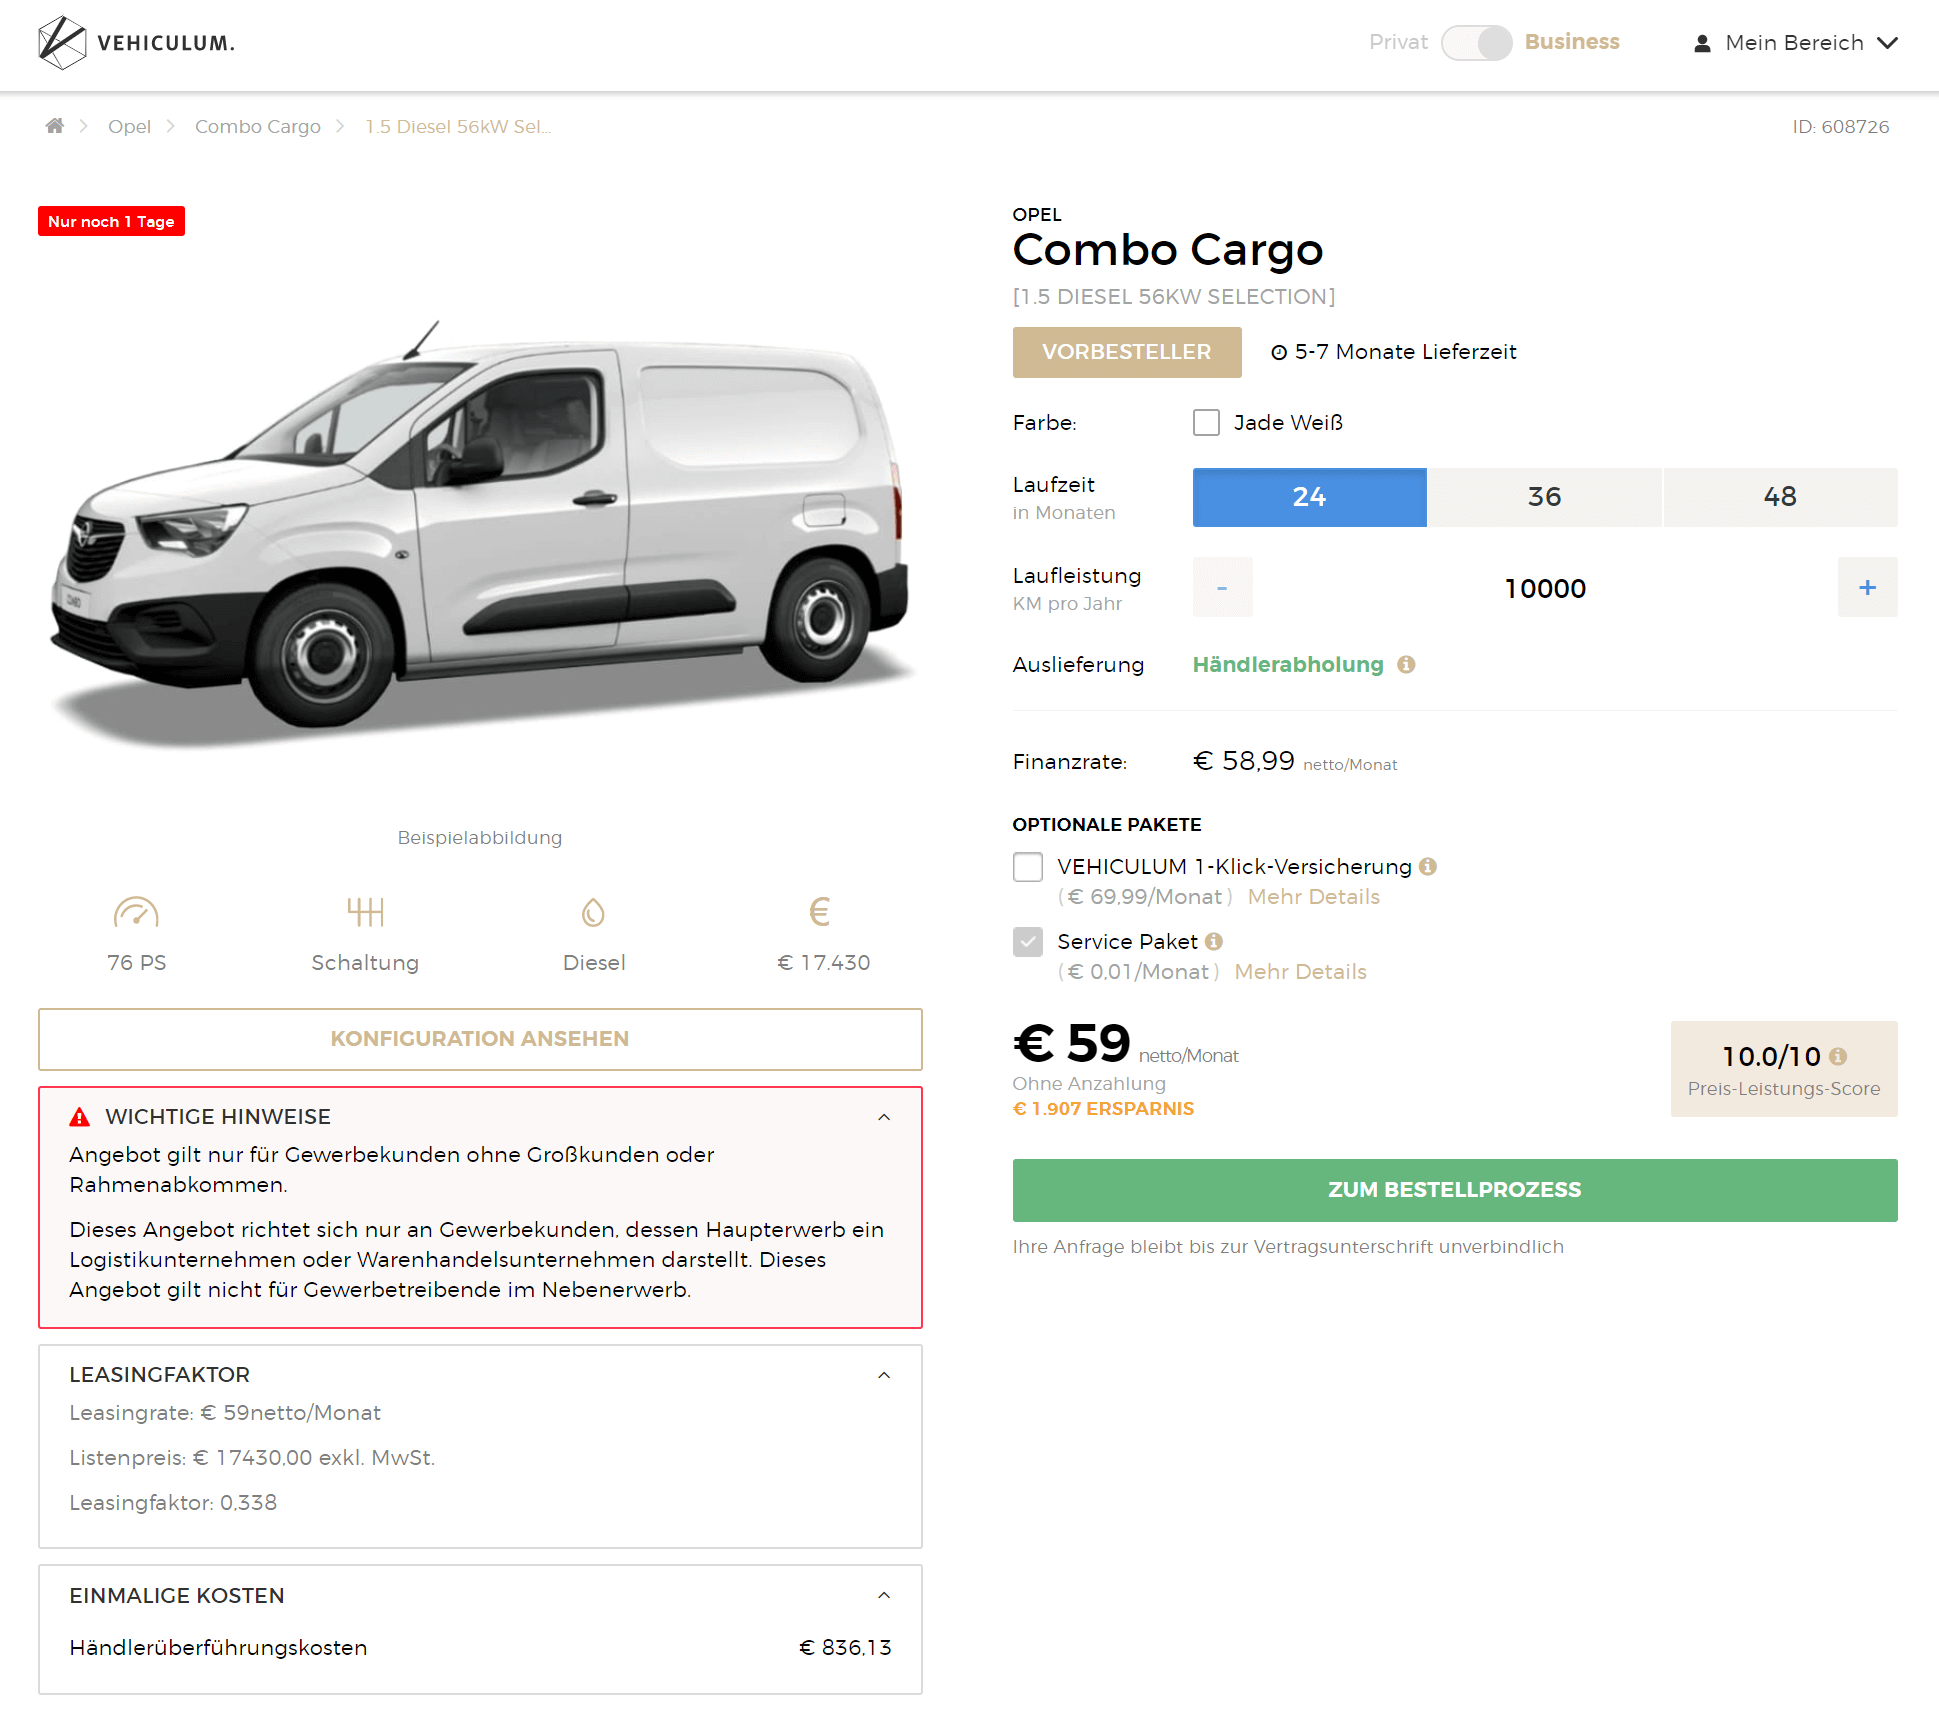Click the Händlerüberführungskosten label
The height and width of the screenshot is (1727, 1939).
[218, 1648]
